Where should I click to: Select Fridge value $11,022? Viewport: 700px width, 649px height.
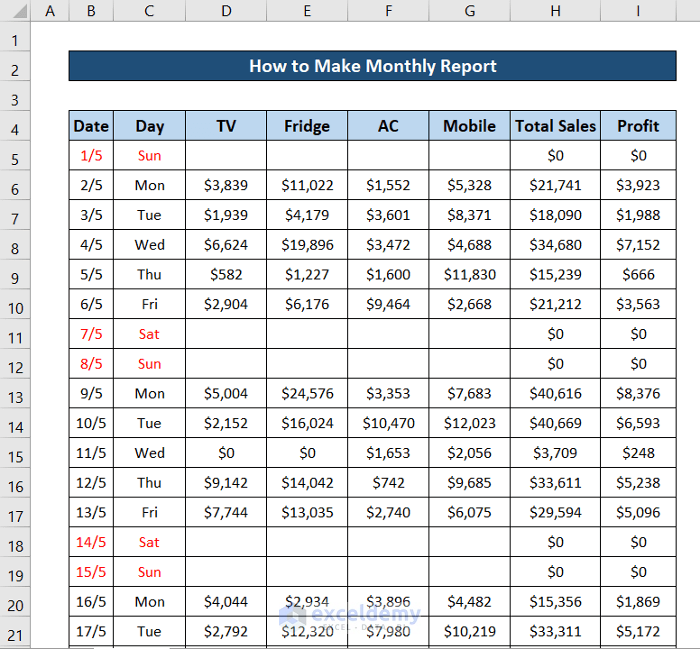(307, 185)
